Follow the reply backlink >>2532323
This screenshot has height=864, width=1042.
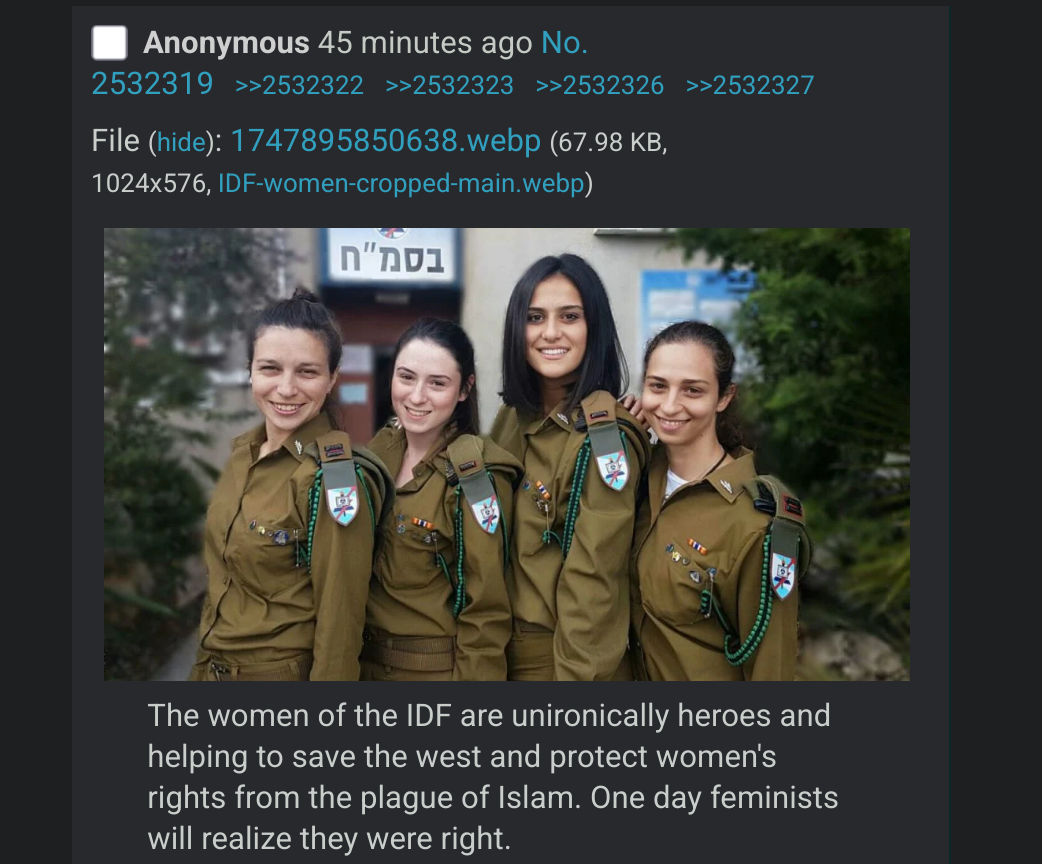coord(449,85)
